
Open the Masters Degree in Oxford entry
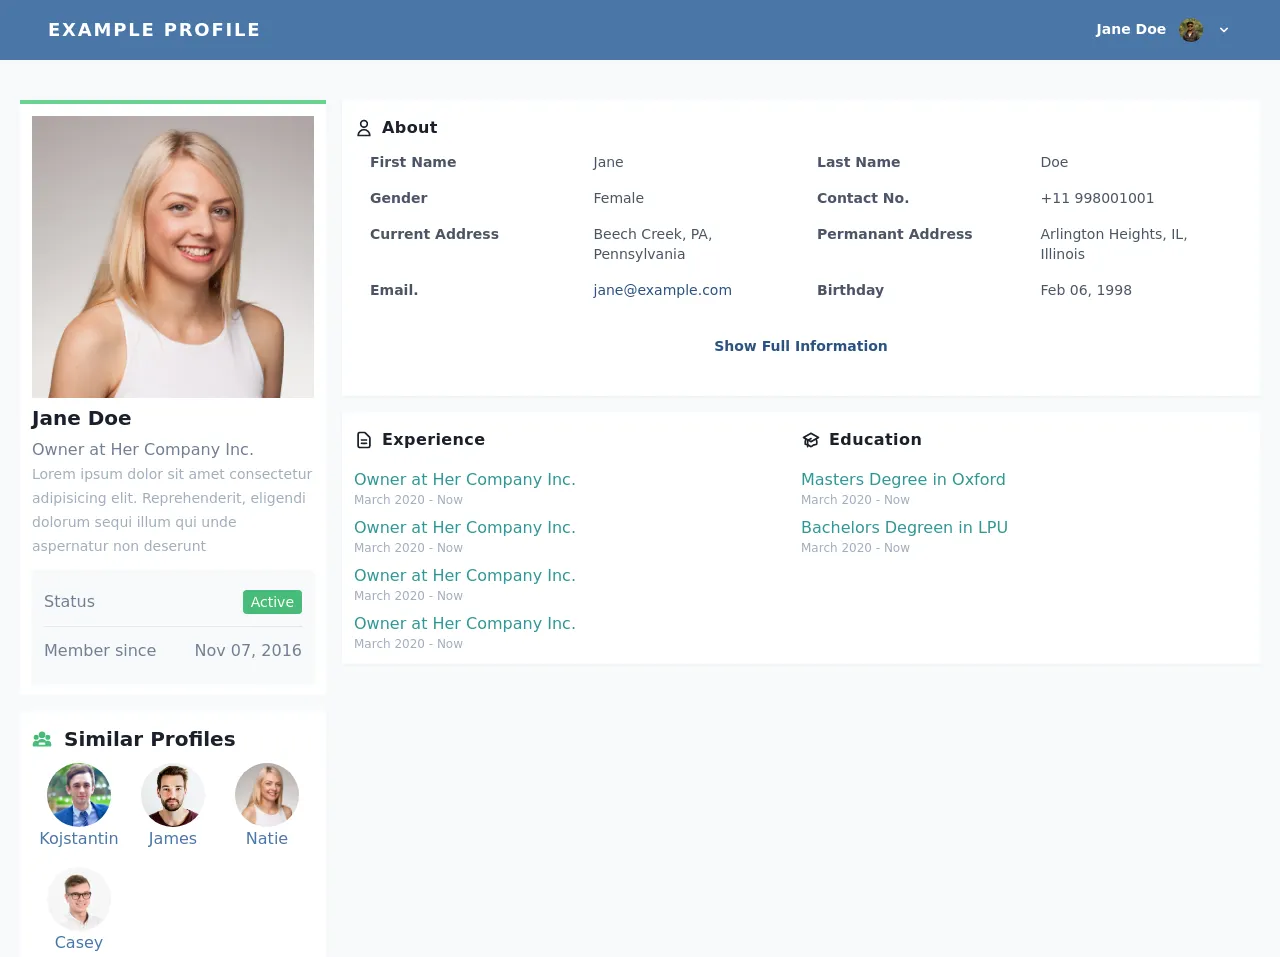coord(903,479)
